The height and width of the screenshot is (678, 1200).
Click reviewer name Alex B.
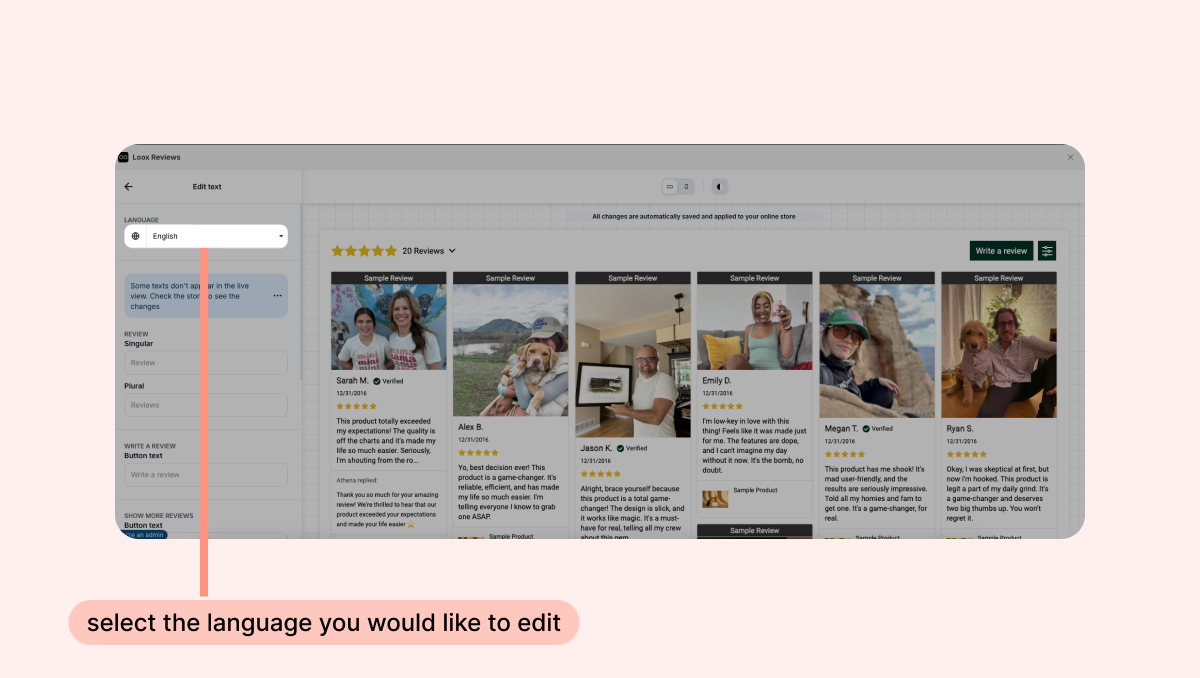pyautogui.click(x=471, y=427)
